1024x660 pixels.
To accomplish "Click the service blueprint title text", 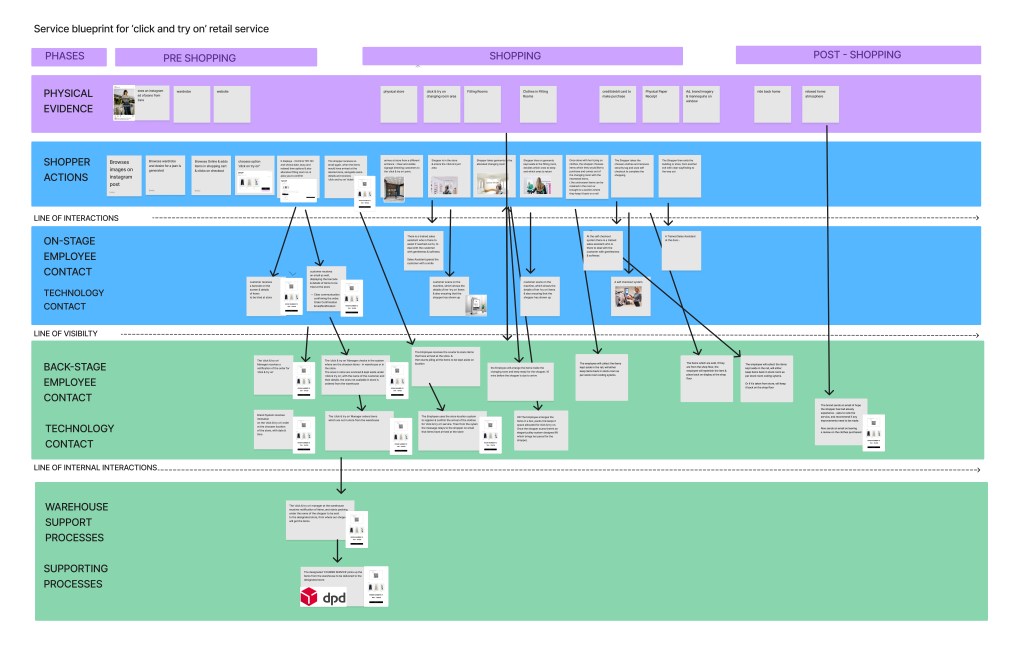I will [151, 29].
